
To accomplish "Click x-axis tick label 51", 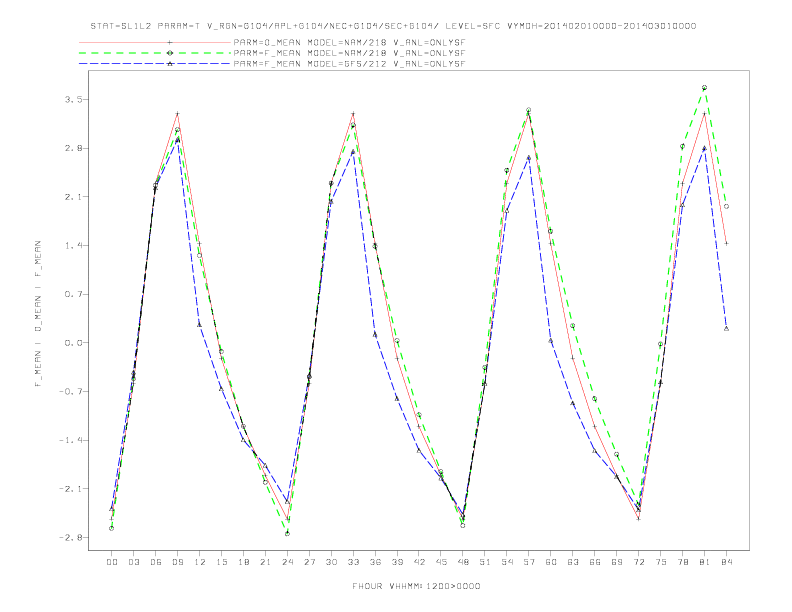I will [485, 562].
